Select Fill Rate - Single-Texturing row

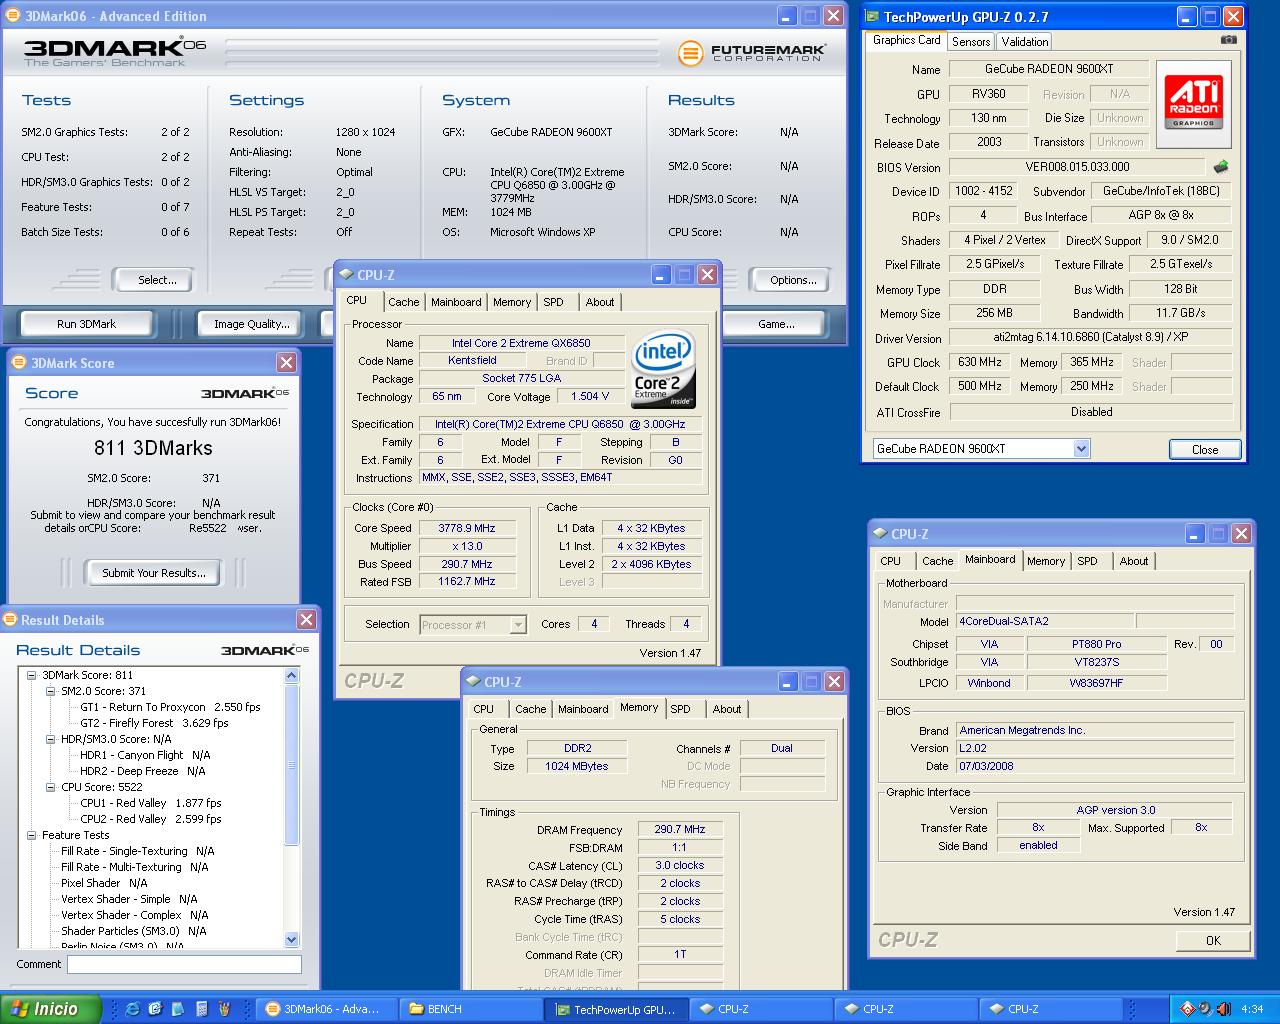coord(137,851)
